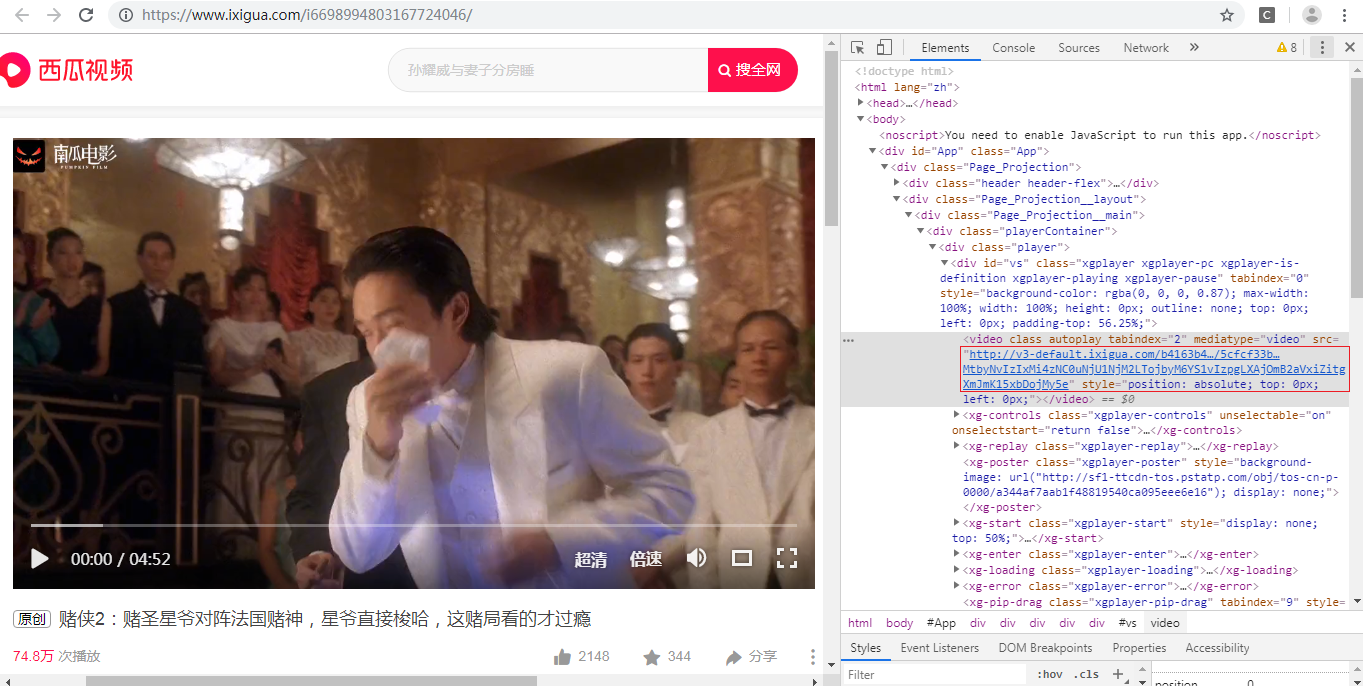Expand the xg-start element
This screenshot has width=1363, height=686.
(x=957, y=523)
